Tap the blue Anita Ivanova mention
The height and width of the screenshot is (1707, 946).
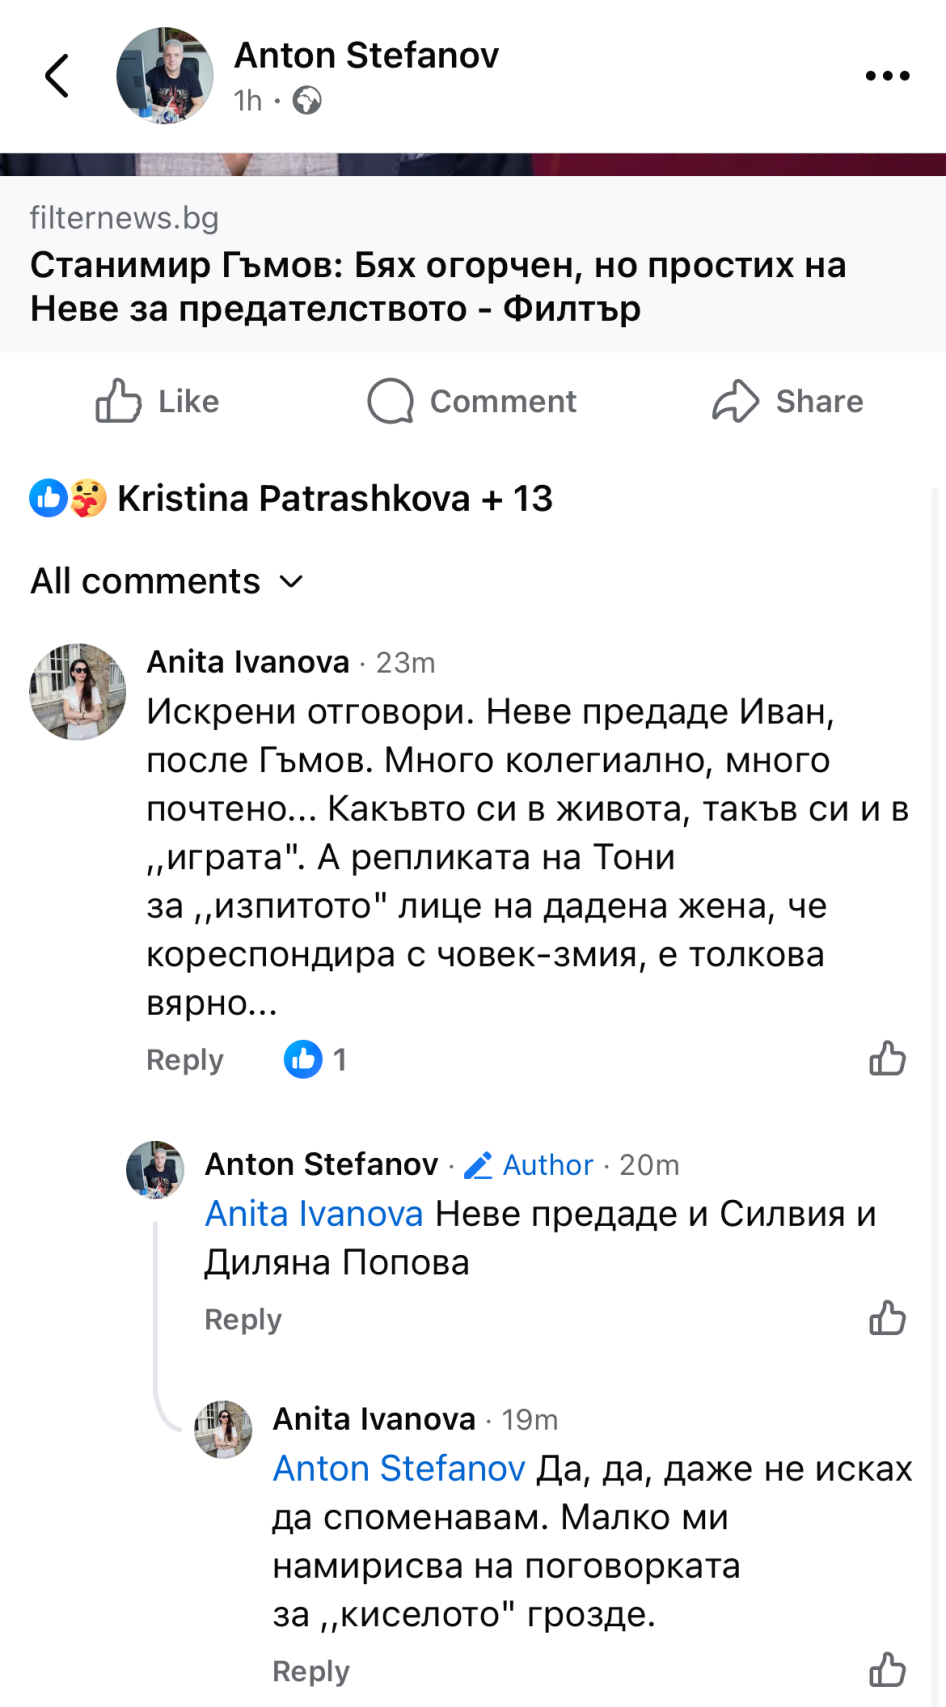tap(314, 1214)
